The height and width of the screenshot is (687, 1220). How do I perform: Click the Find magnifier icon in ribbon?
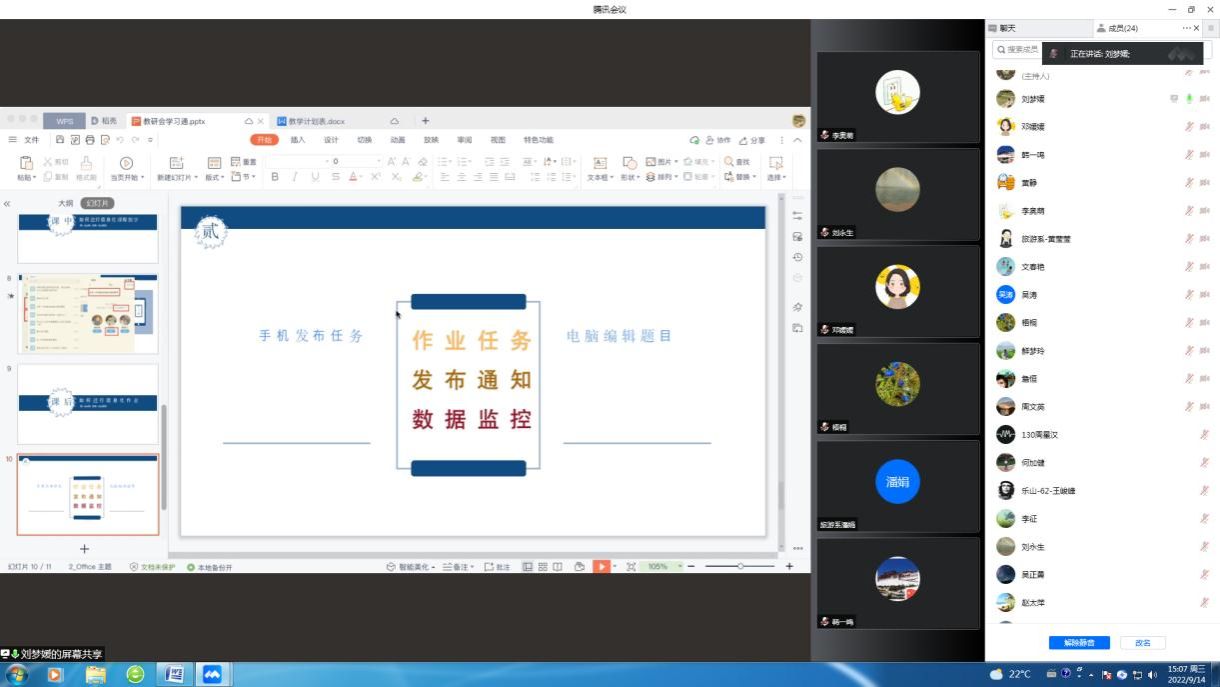[x=729, y=161]
